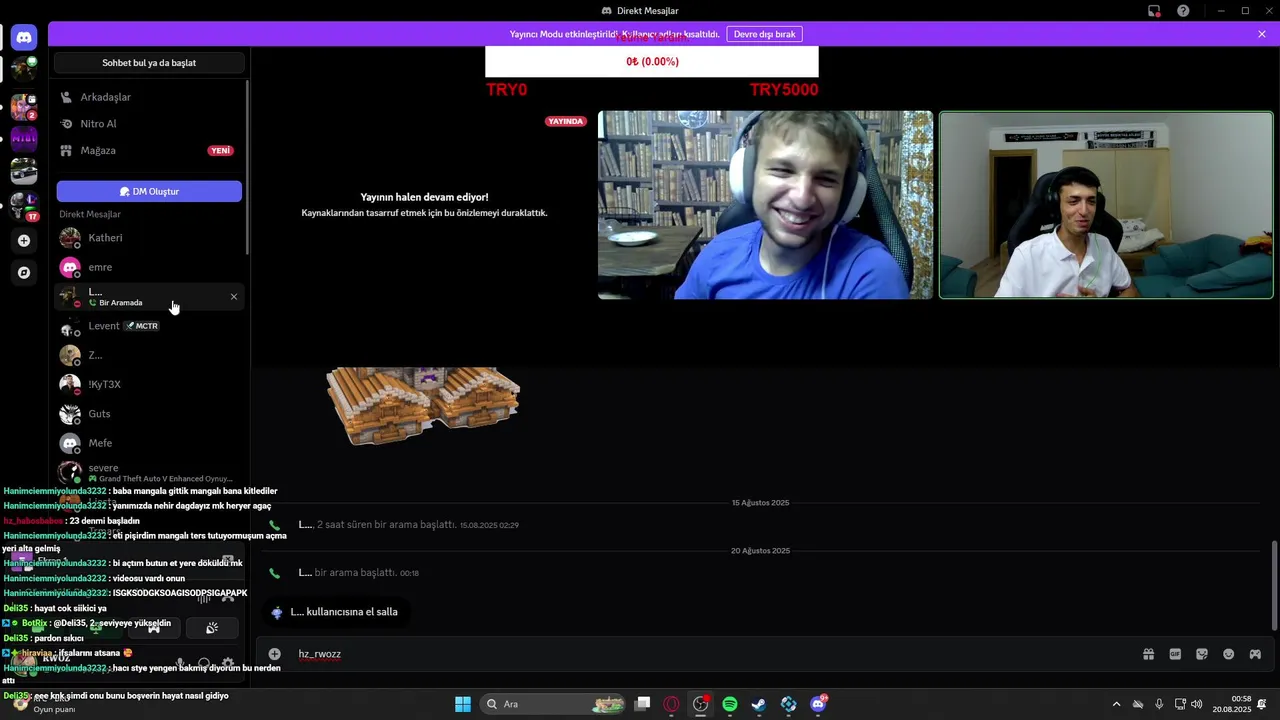Viewport: 1280px width, 720px height.
Task: Open DM with emre
Action: click(x=149, y=267)
